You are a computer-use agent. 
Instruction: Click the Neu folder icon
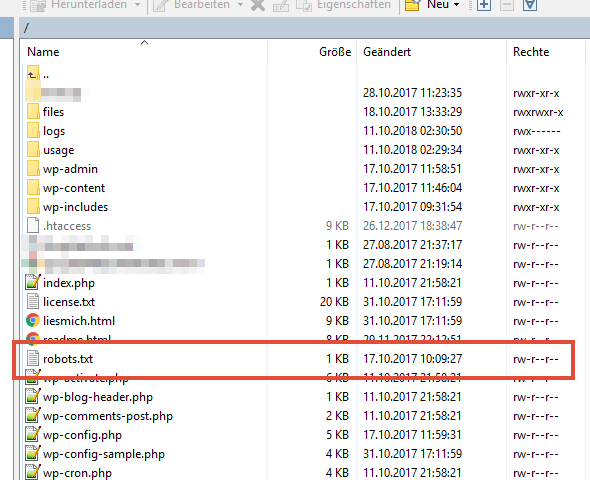(412, 5)
